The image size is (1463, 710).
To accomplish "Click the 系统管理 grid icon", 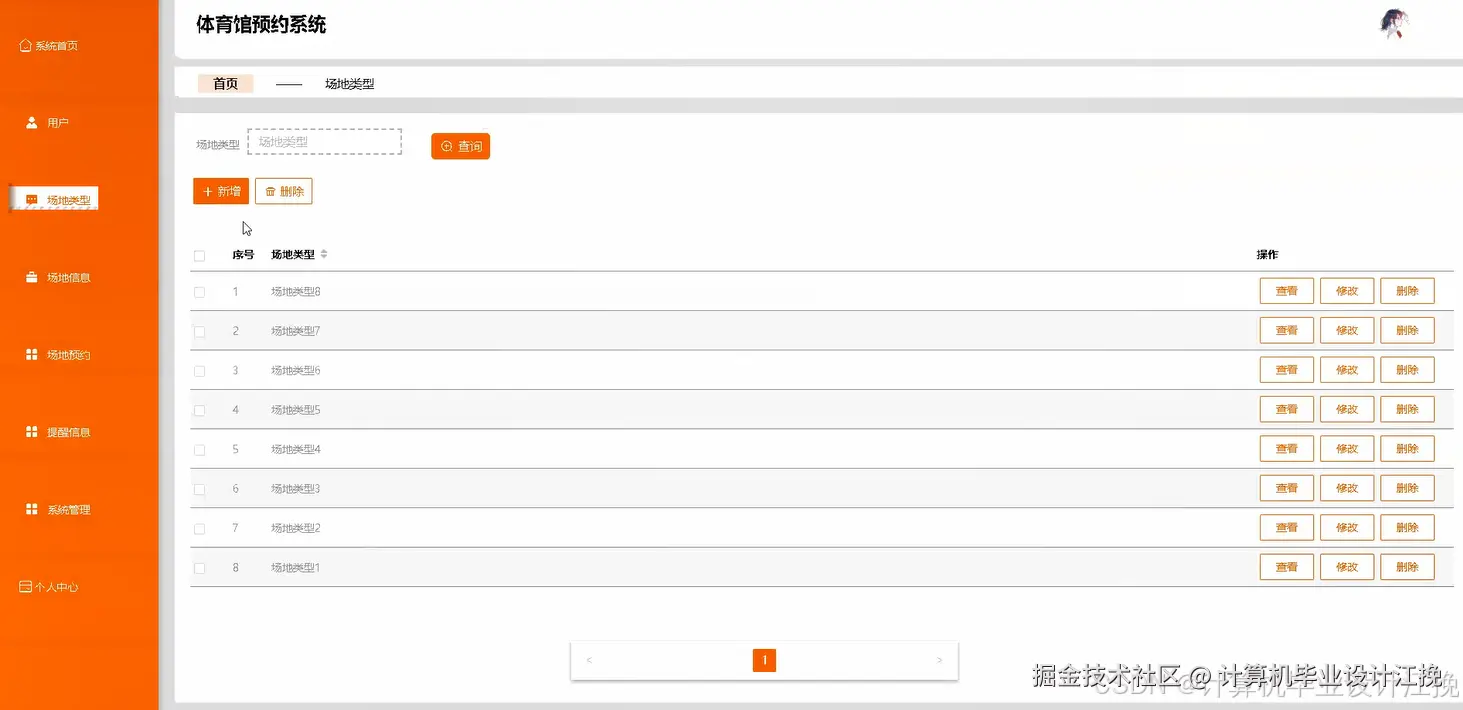I will point(32,509).
